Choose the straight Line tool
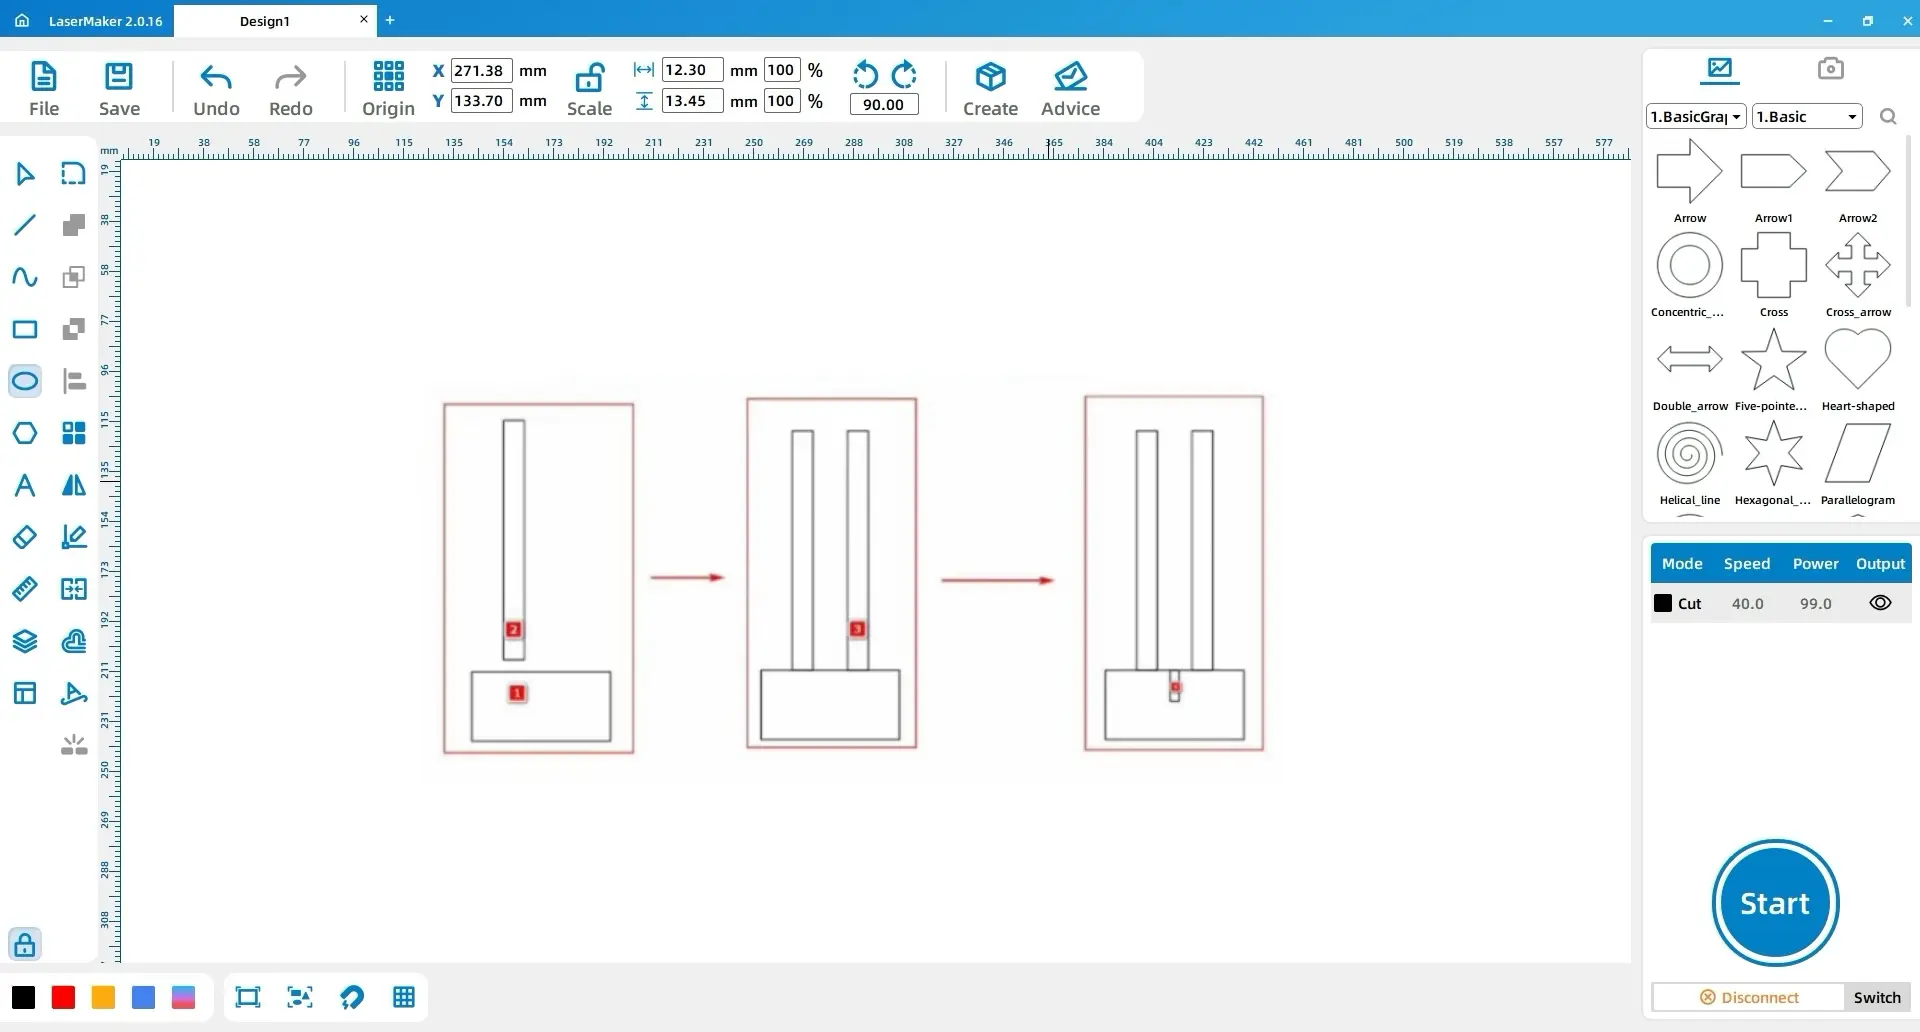This screenshot has width=1920, height=1032. click(x=25, y=225)
